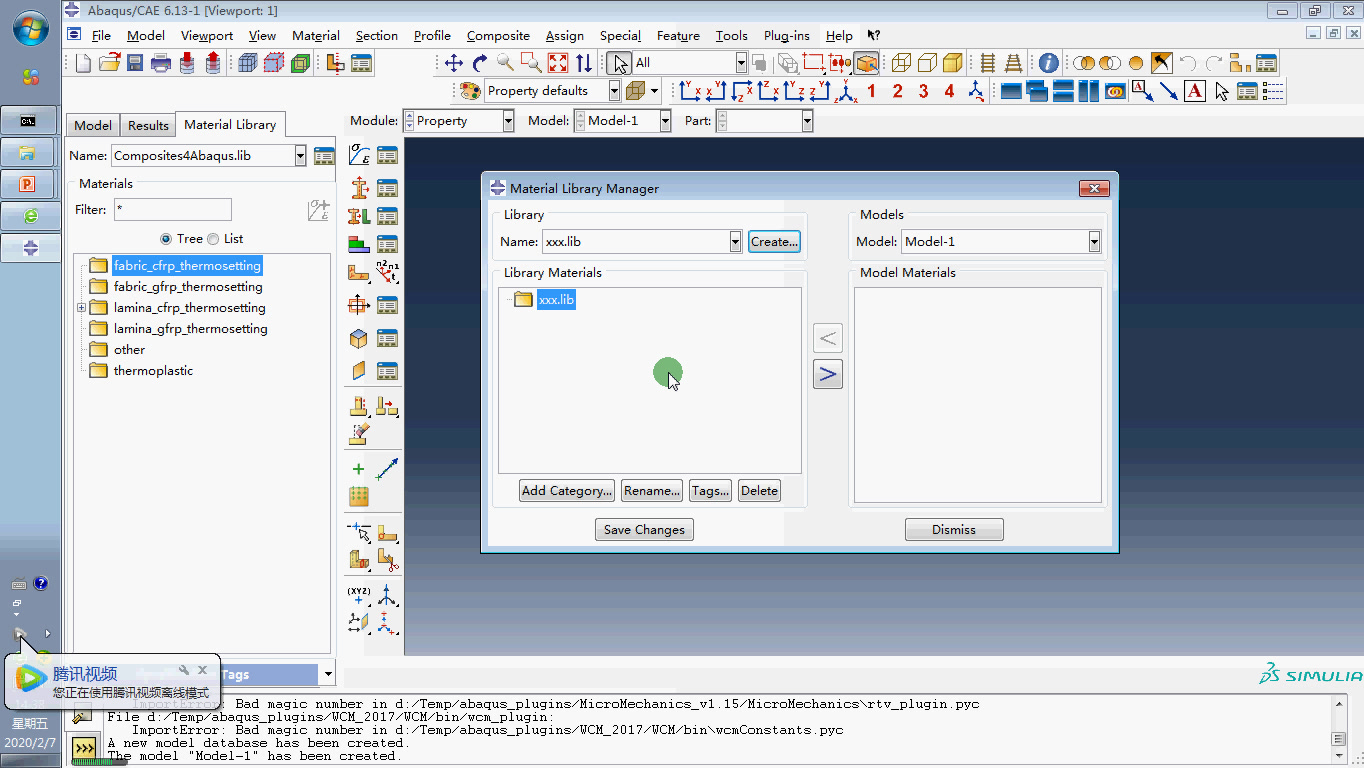Select the Pan View tool
Viewport: 1364px width, 768px height.
(x=454, y=63)
